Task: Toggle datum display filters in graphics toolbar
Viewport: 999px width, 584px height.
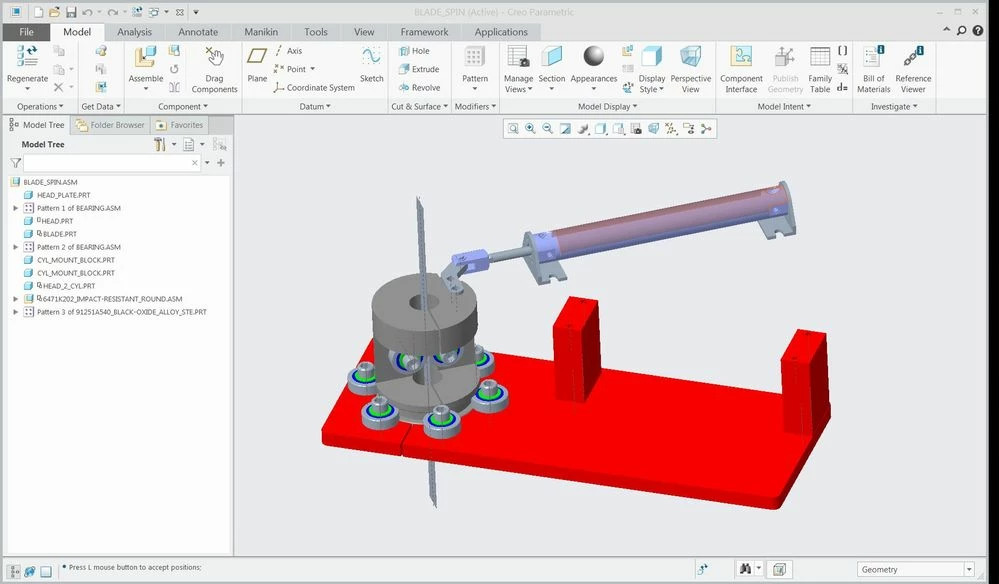Action: (x=671, y=129)
